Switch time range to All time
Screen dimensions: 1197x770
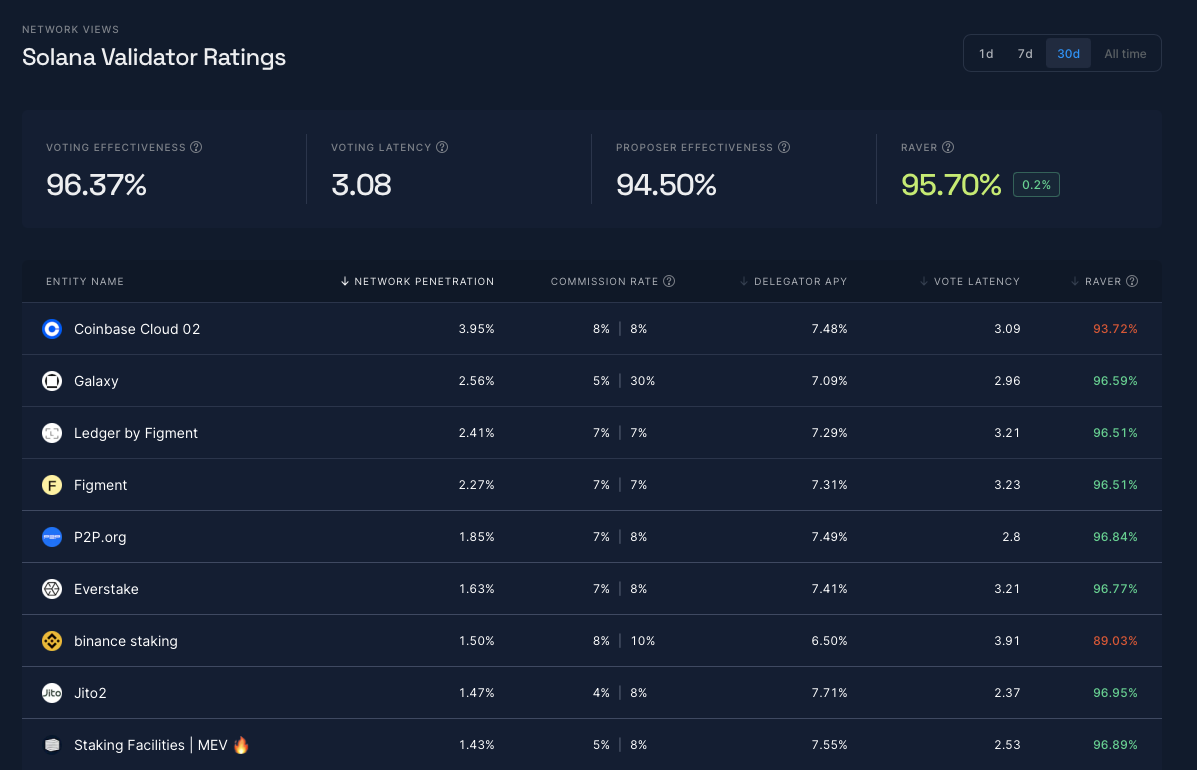(1125, 53)
